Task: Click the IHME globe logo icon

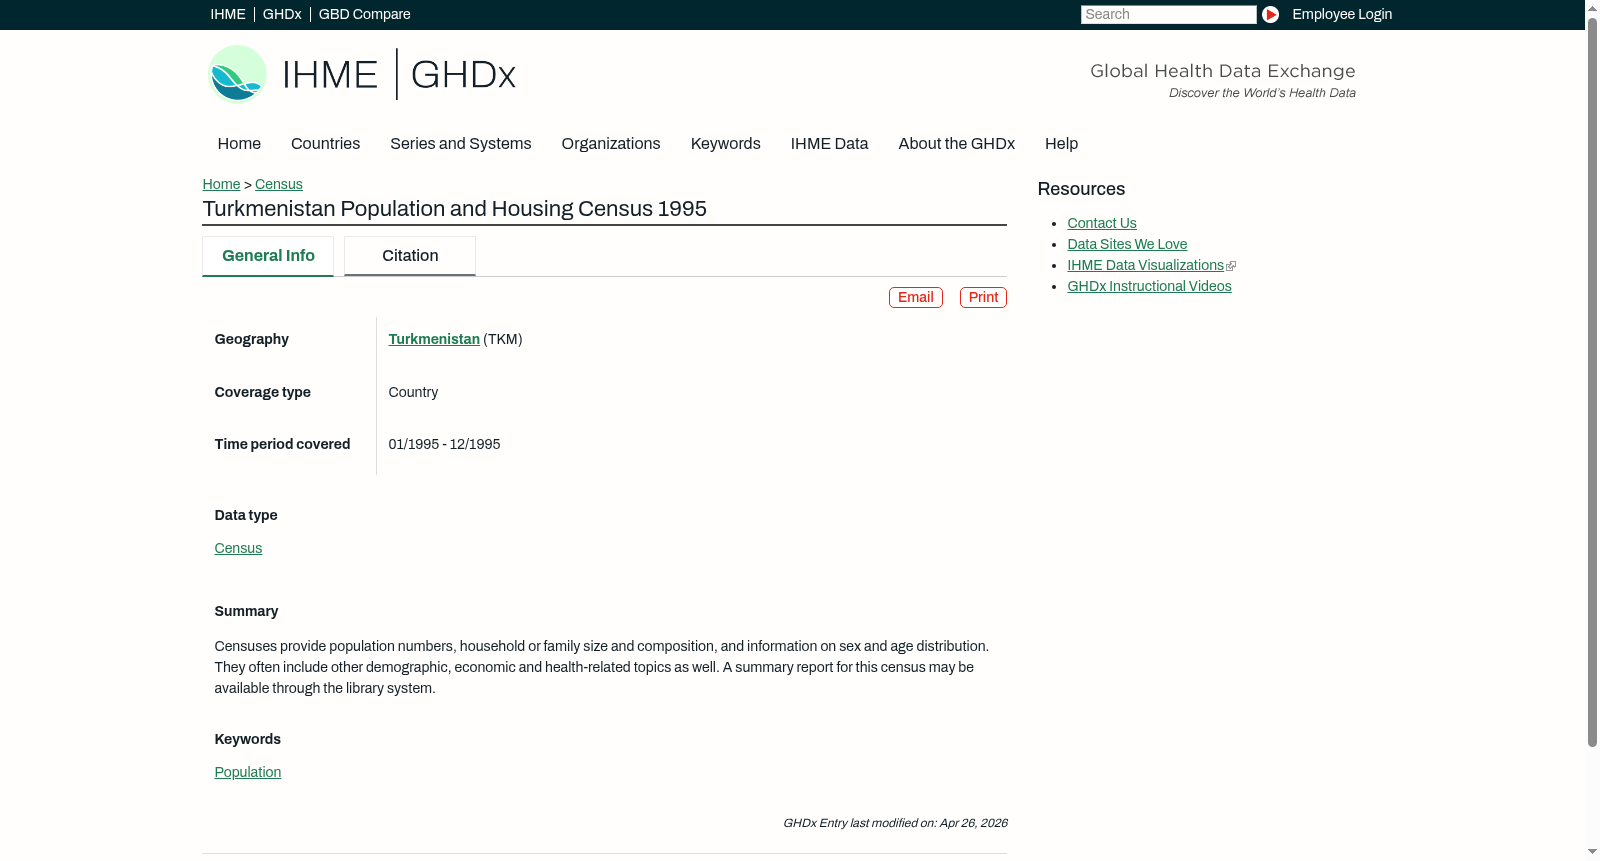Action: [238, 74]
